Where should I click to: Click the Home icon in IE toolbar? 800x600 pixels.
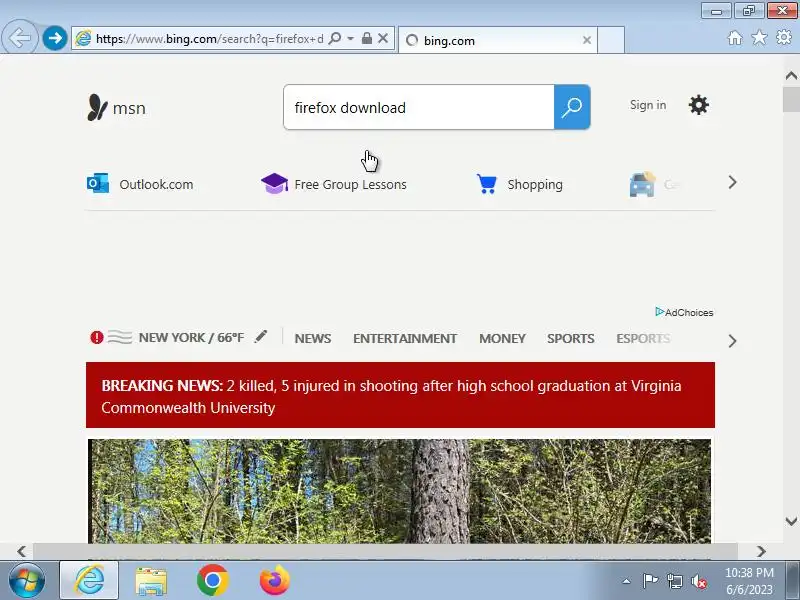pos(735,37)
